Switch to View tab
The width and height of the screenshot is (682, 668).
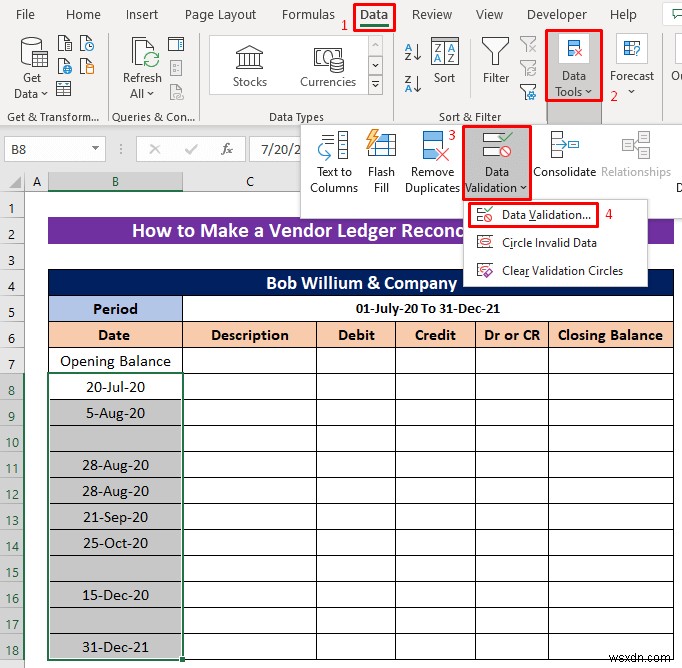pos(489,14)
